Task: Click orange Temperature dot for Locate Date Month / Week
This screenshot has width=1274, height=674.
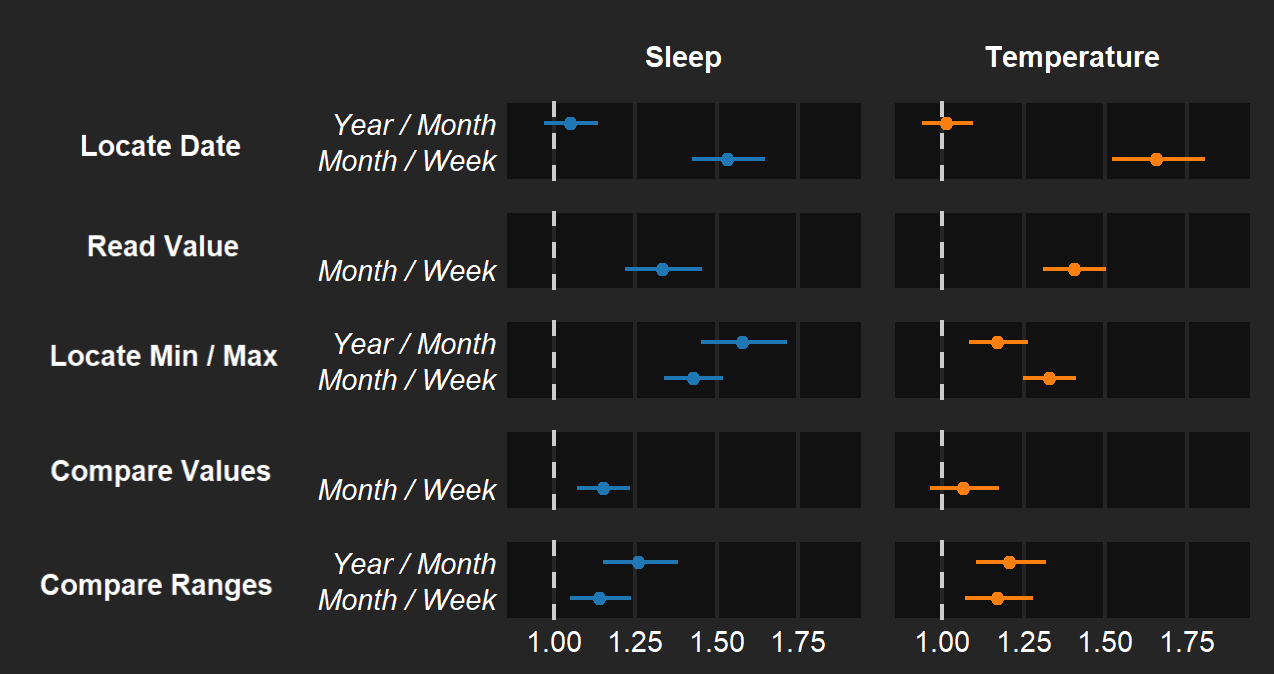Action: click(1156, 159)
